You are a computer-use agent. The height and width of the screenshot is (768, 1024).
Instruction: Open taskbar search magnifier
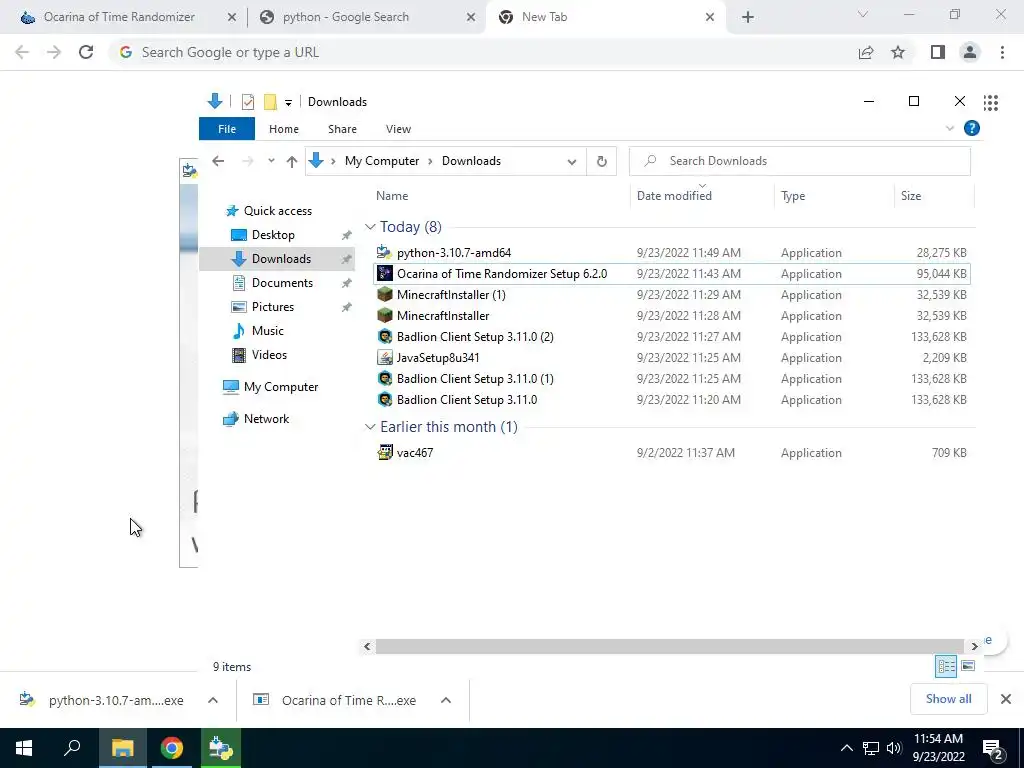(72, 748)
